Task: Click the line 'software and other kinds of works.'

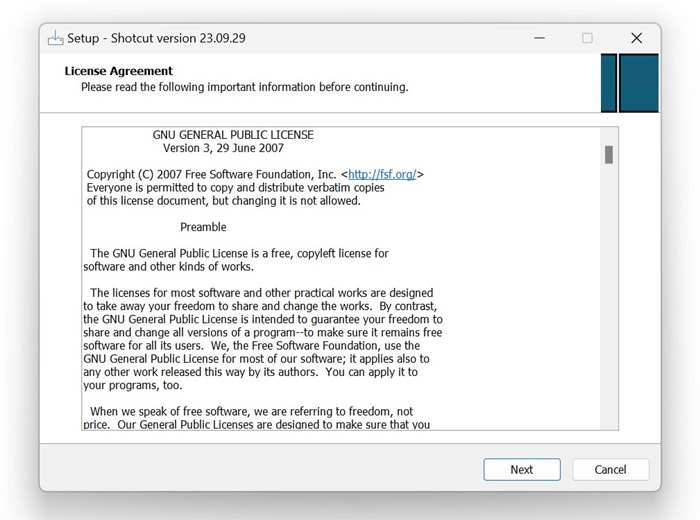Action: (168, 267)
